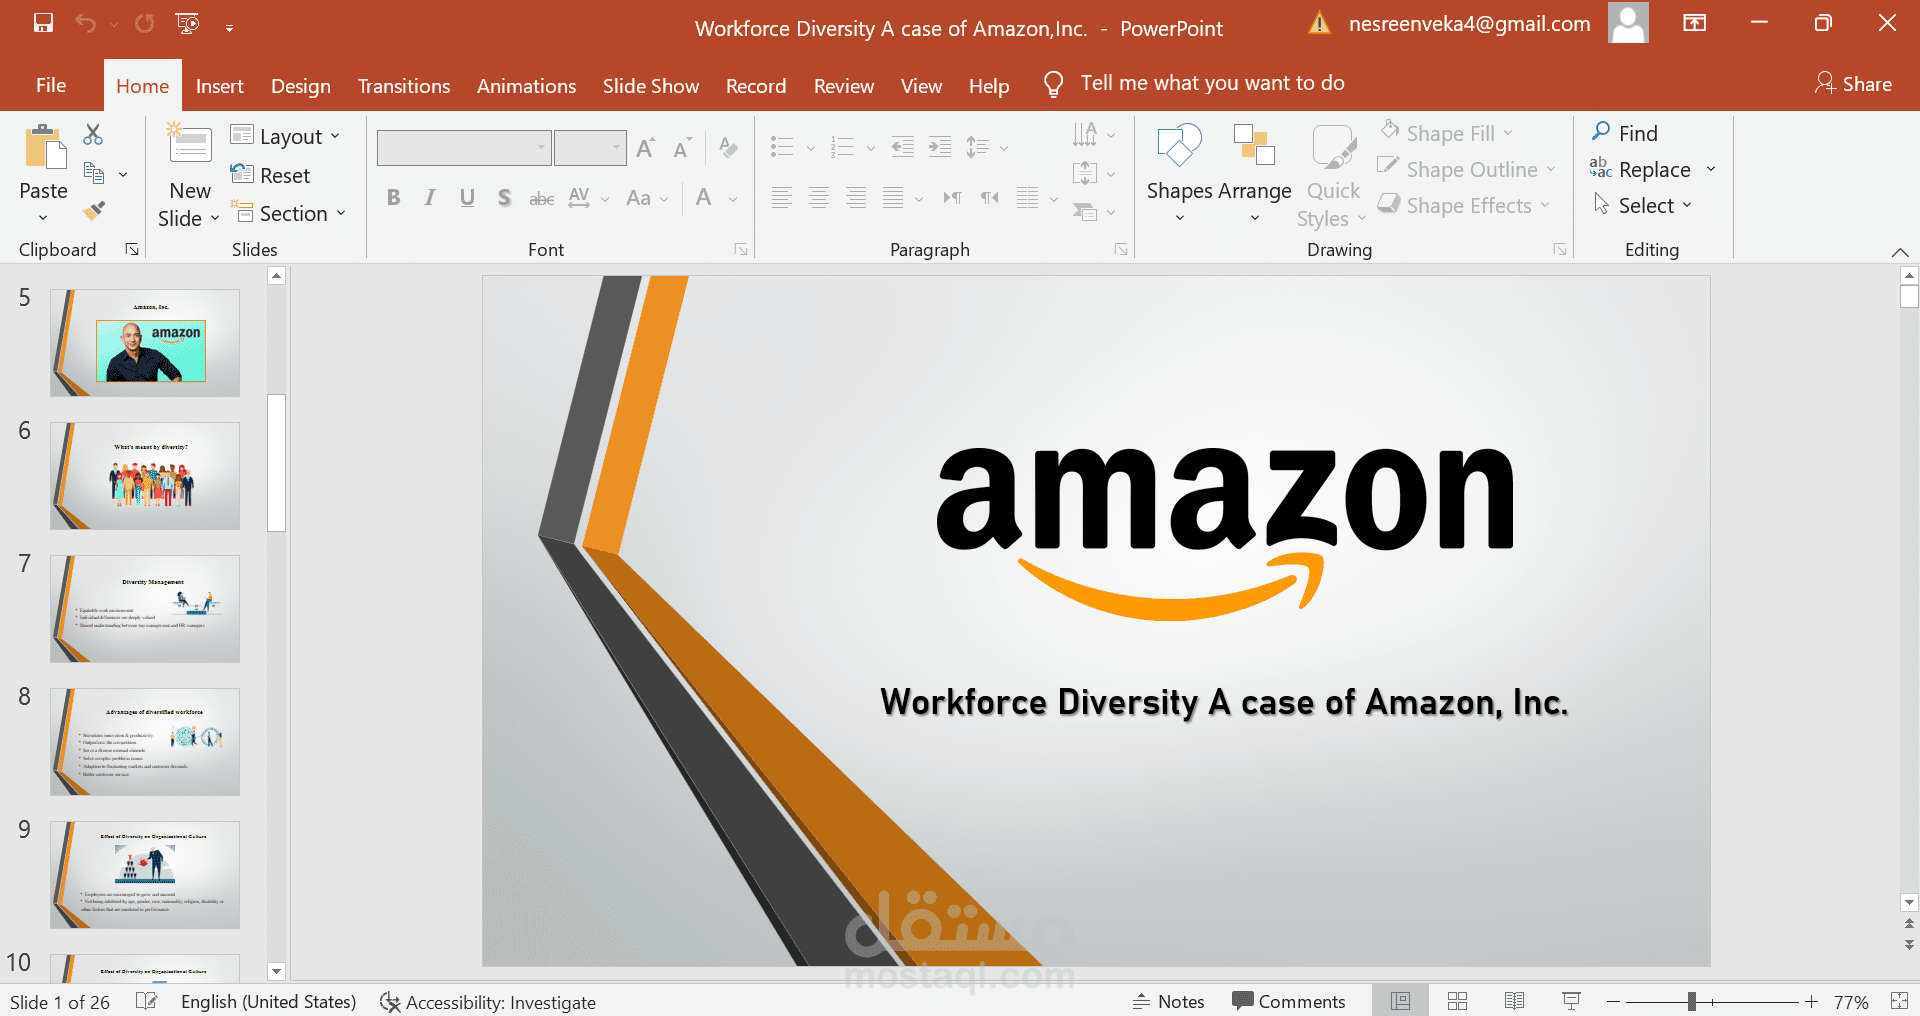Toggle Italic formatting
Image resolution: width=1920 pixels, height=1016 pixels.
430,198
